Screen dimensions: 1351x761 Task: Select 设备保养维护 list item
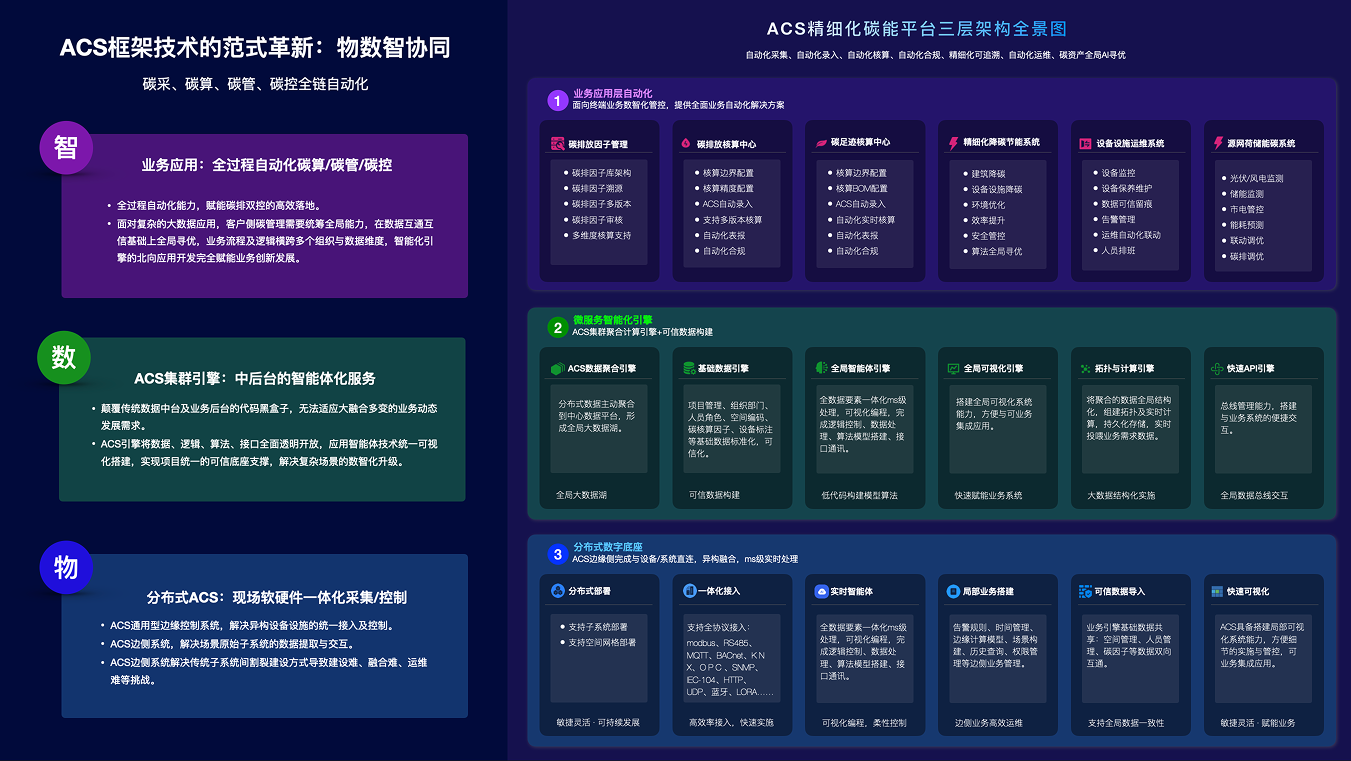1127,188
